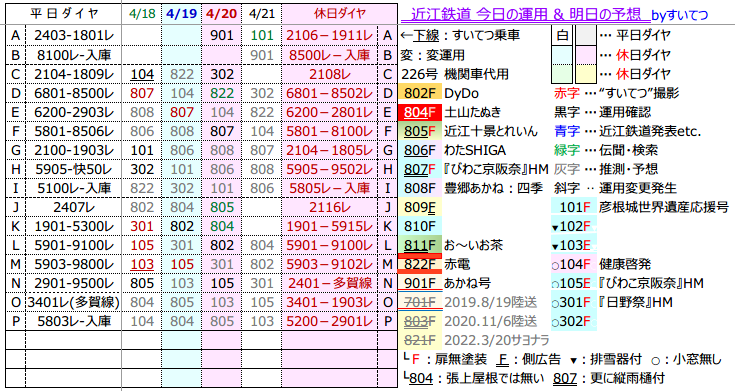
Task: Click the weekday cell 1901-5300レ
Action: click(x=74, y=226)
